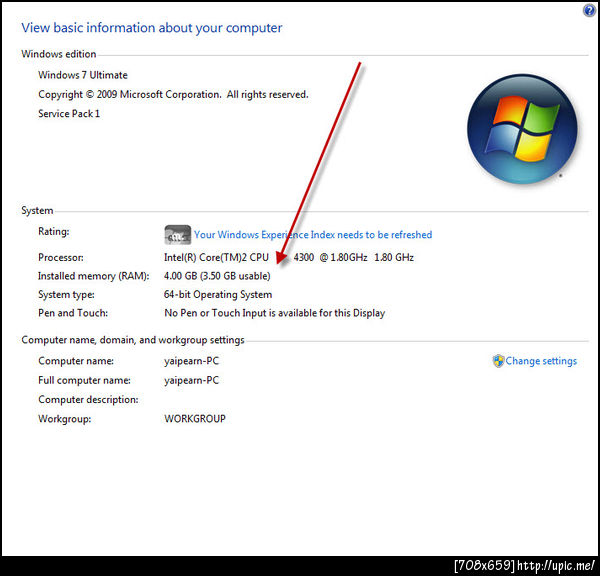
Task: Select the 'Intel(R) Core(TM)2 CPU' text
Action: click(x=216, y=258)
